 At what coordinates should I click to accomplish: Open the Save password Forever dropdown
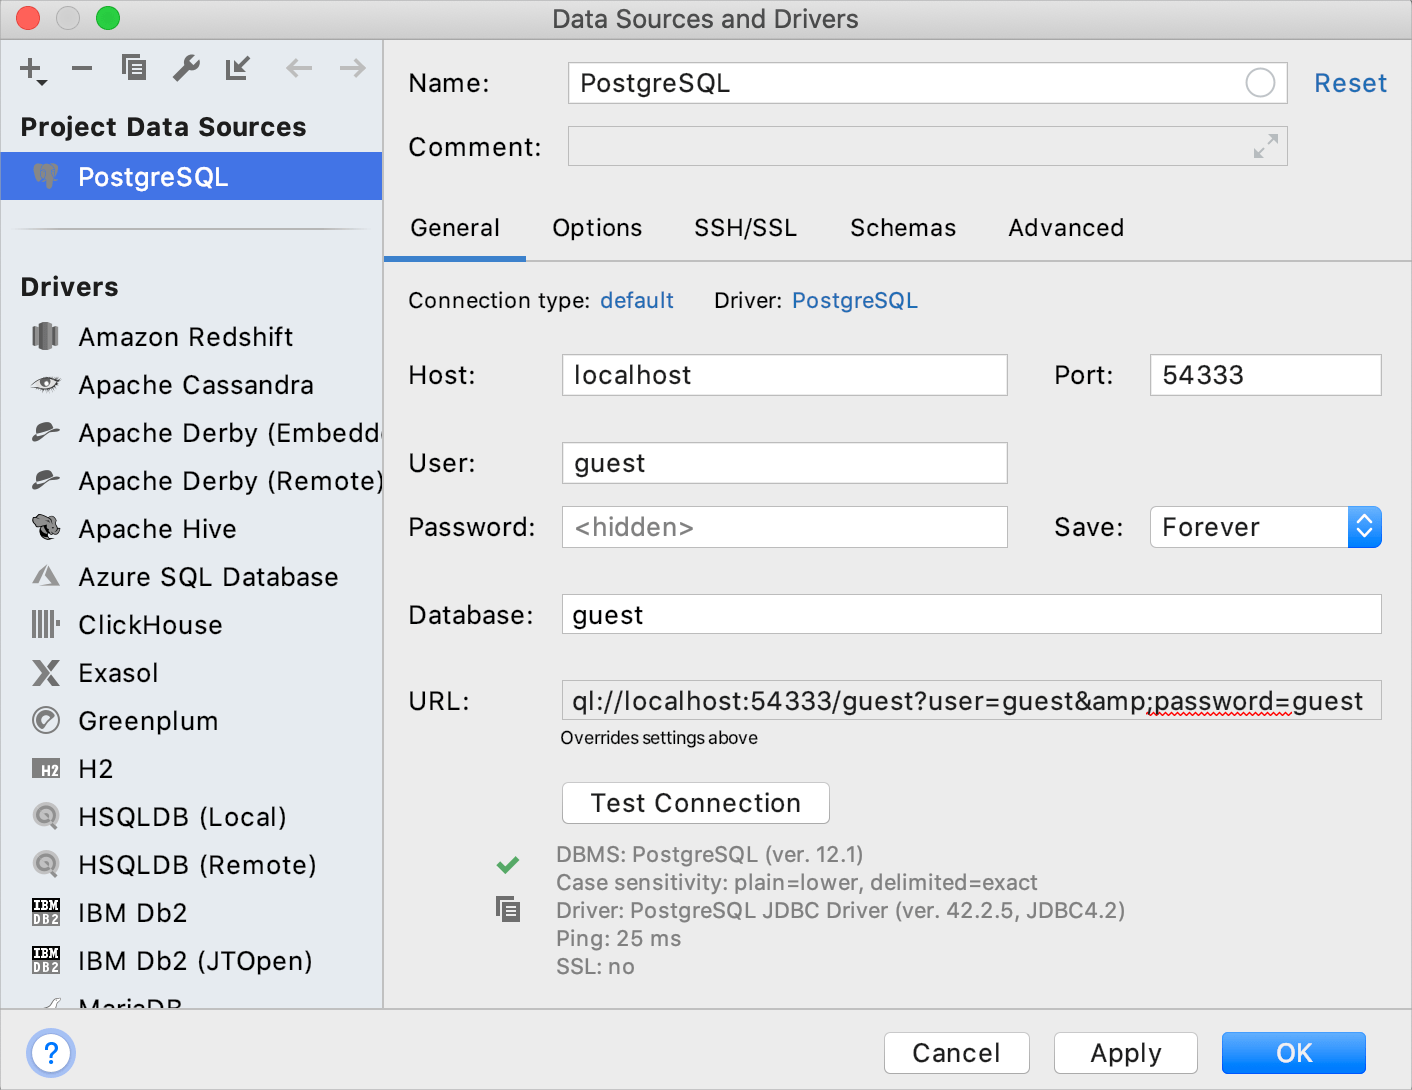[1266, 527]
